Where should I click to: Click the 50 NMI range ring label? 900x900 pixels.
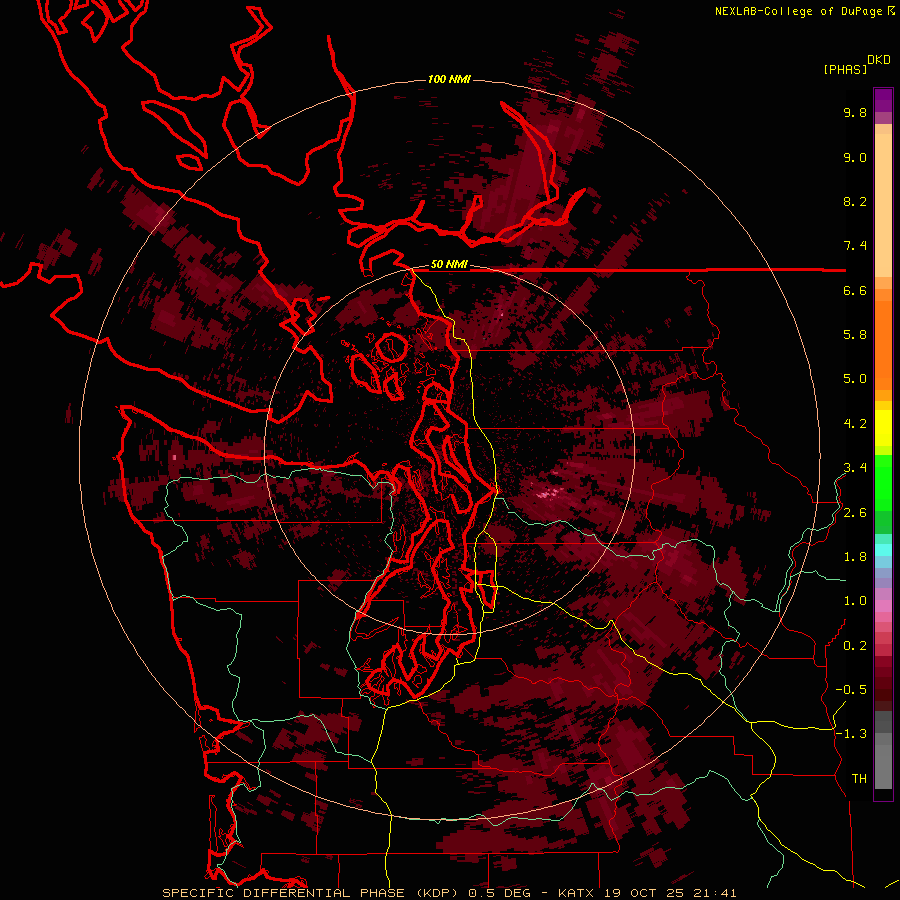449,265
